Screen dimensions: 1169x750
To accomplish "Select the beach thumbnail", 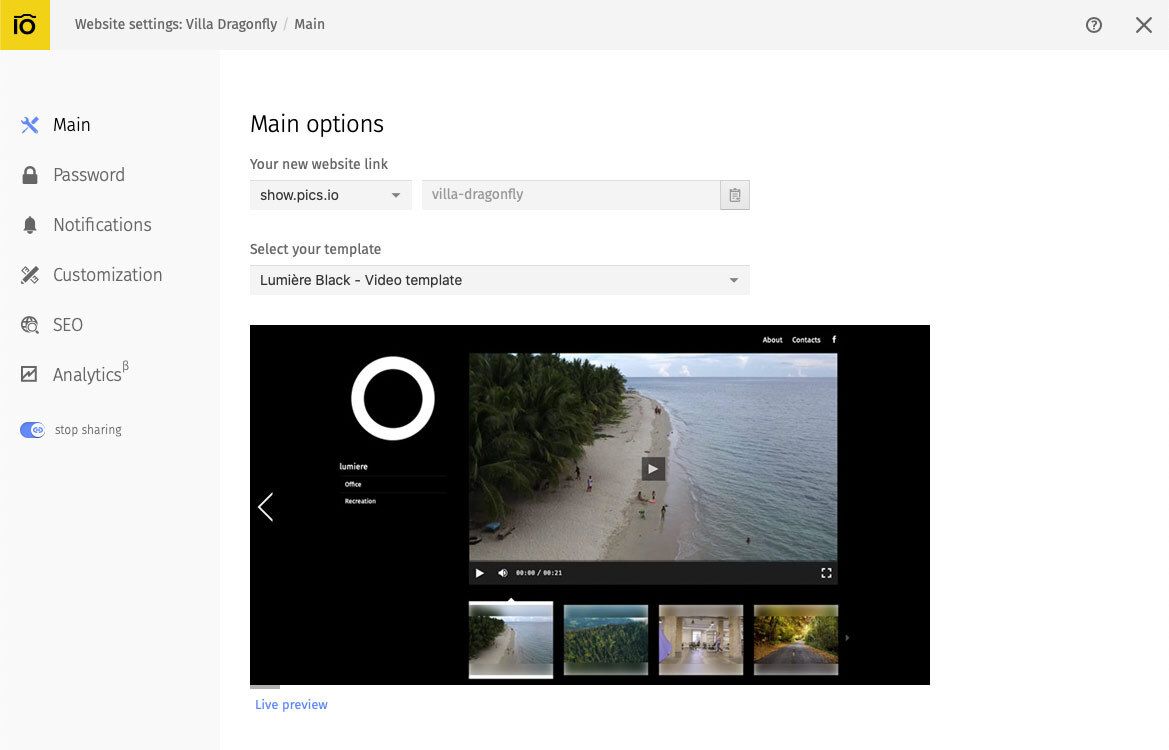I will coord(511,640).
